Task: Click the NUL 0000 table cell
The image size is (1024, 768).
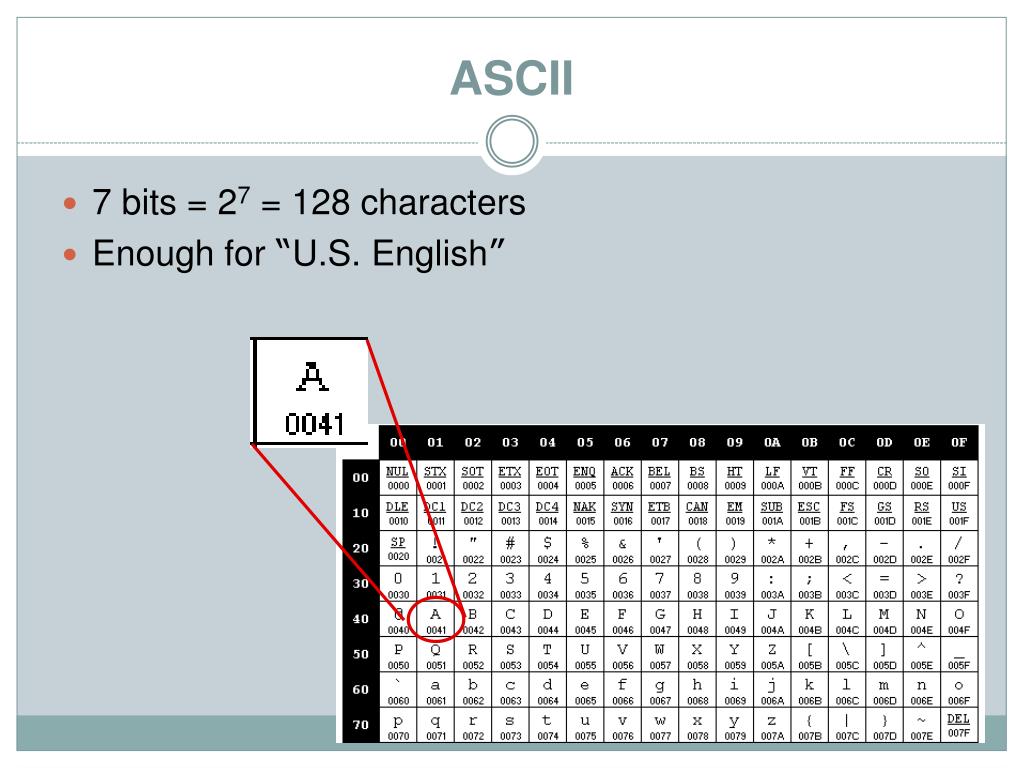Action: [x=398, y=477]
